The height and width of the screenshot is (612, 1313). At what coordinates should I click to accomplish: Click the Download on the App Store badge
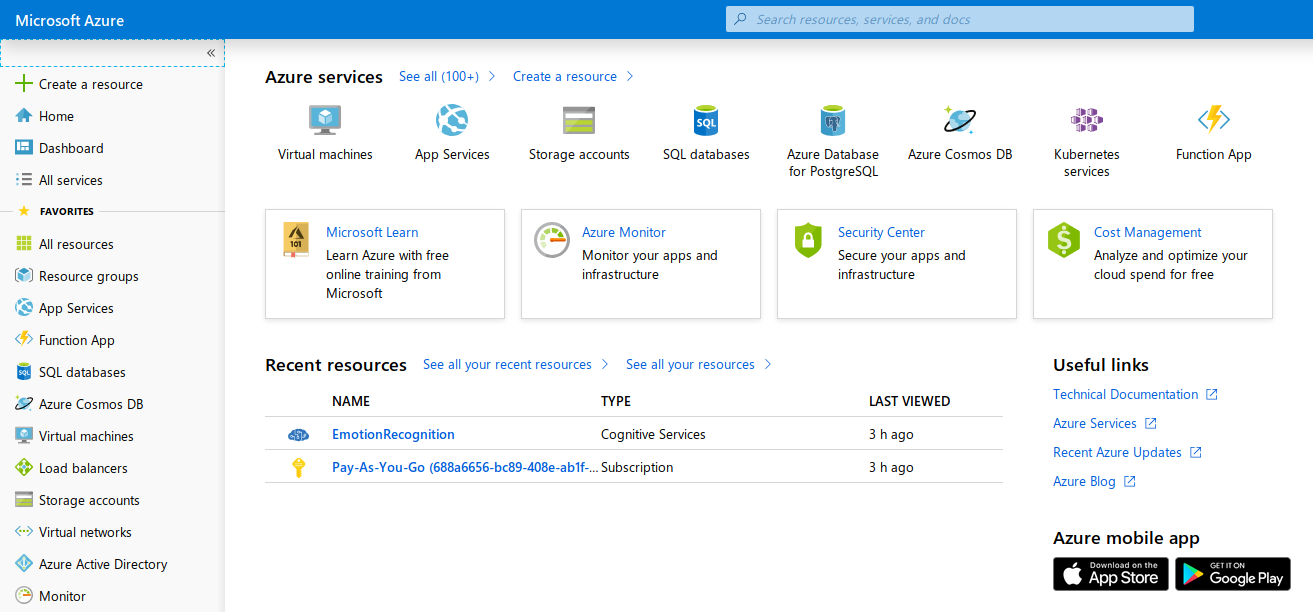(x=1111, y=574)
